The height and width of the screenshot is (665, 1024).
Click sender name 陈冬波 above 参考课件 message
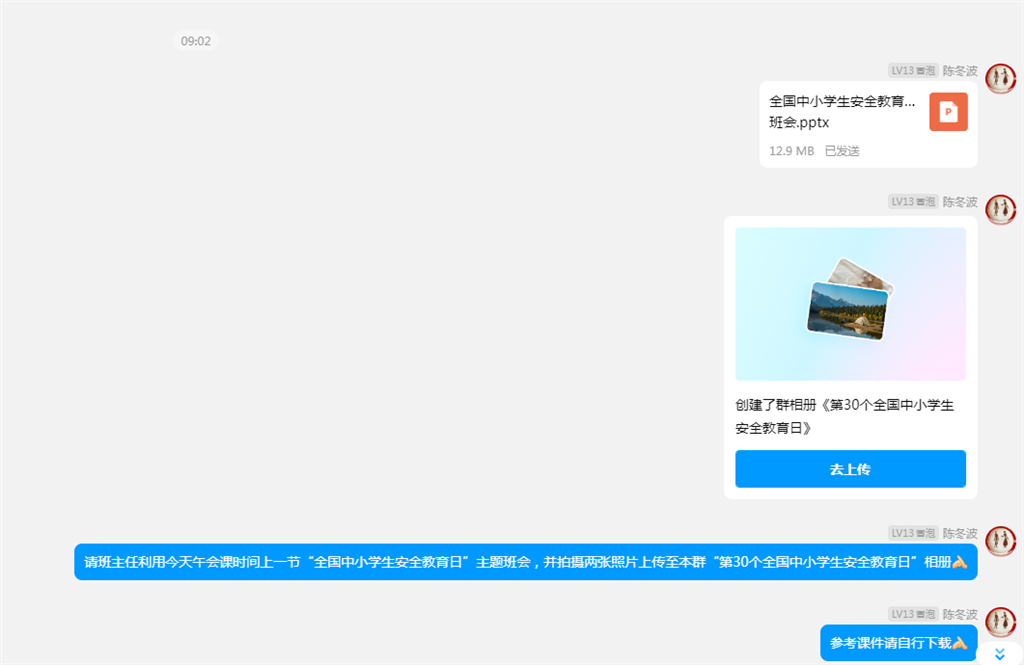(960, 614)
